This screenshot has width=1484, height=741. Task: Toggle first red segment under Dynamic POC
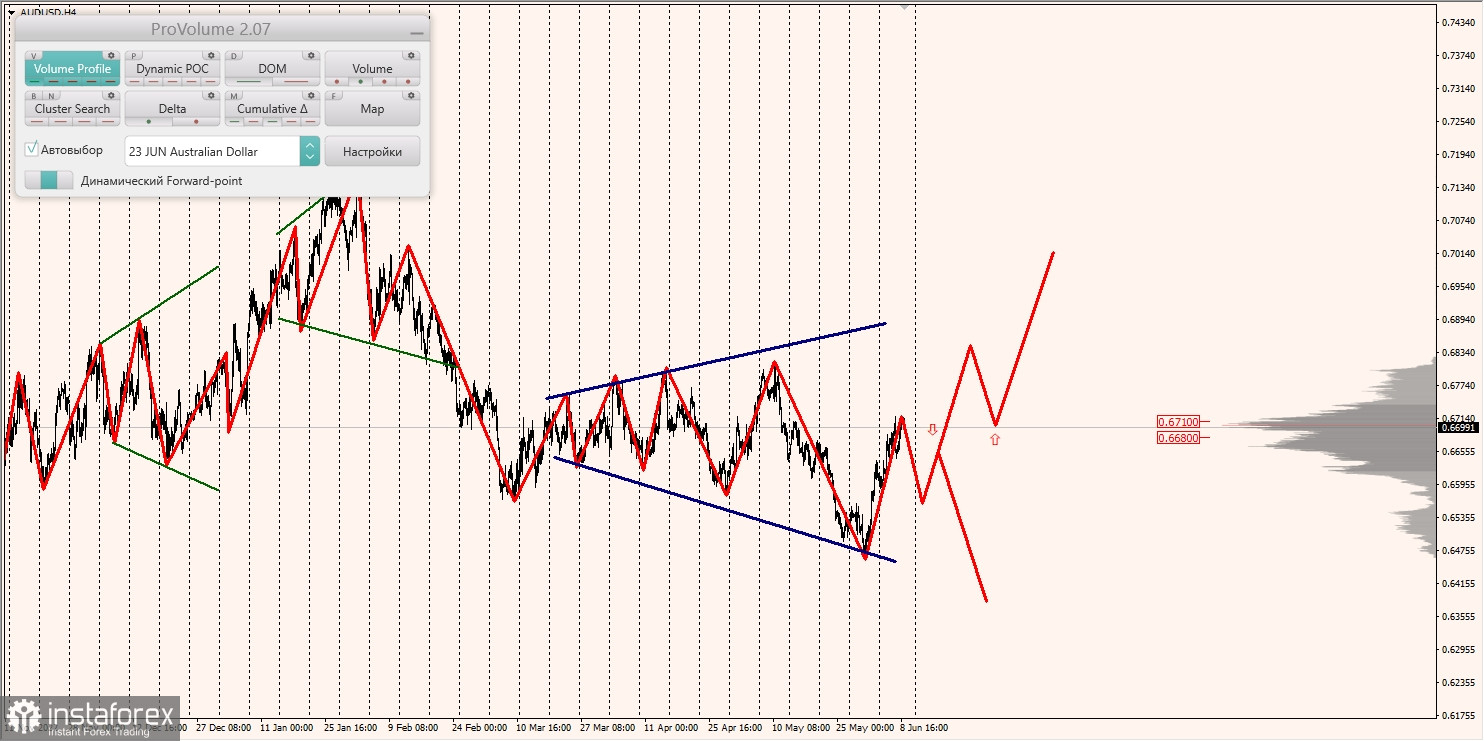click(x=134, y=81)
